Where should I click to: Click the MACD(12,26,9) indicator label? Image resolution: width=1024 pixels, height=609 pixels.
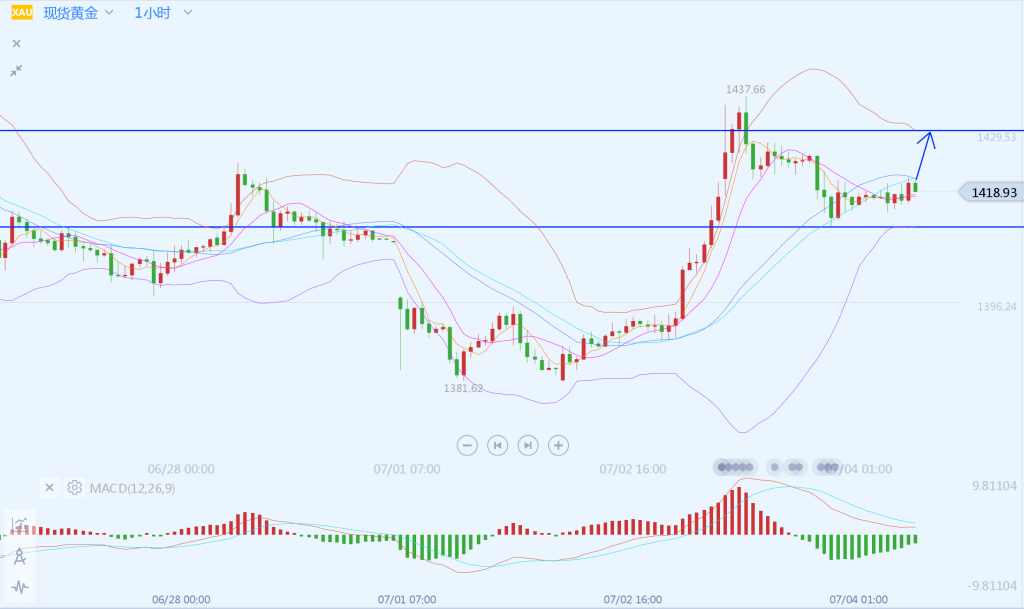coord(132,488)
